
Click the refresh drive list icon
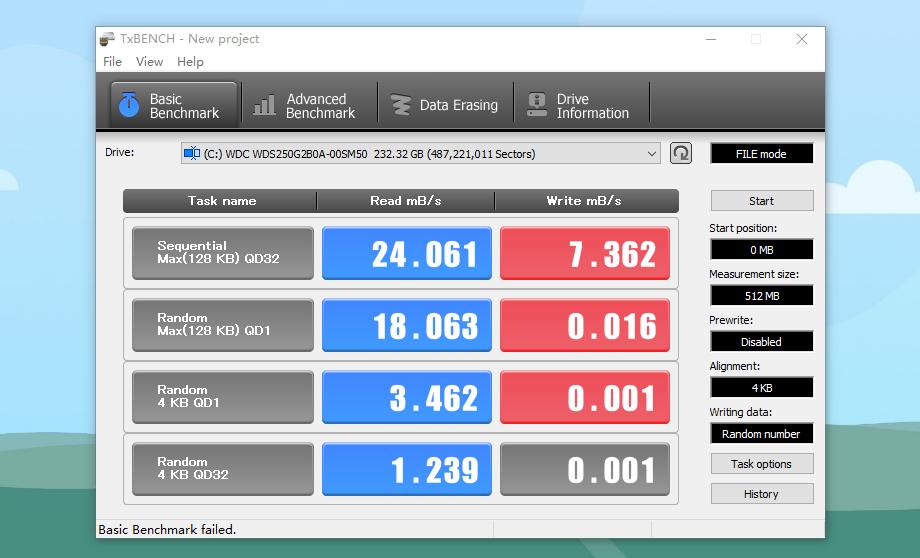pyautogui.click(x=681, y=153)
